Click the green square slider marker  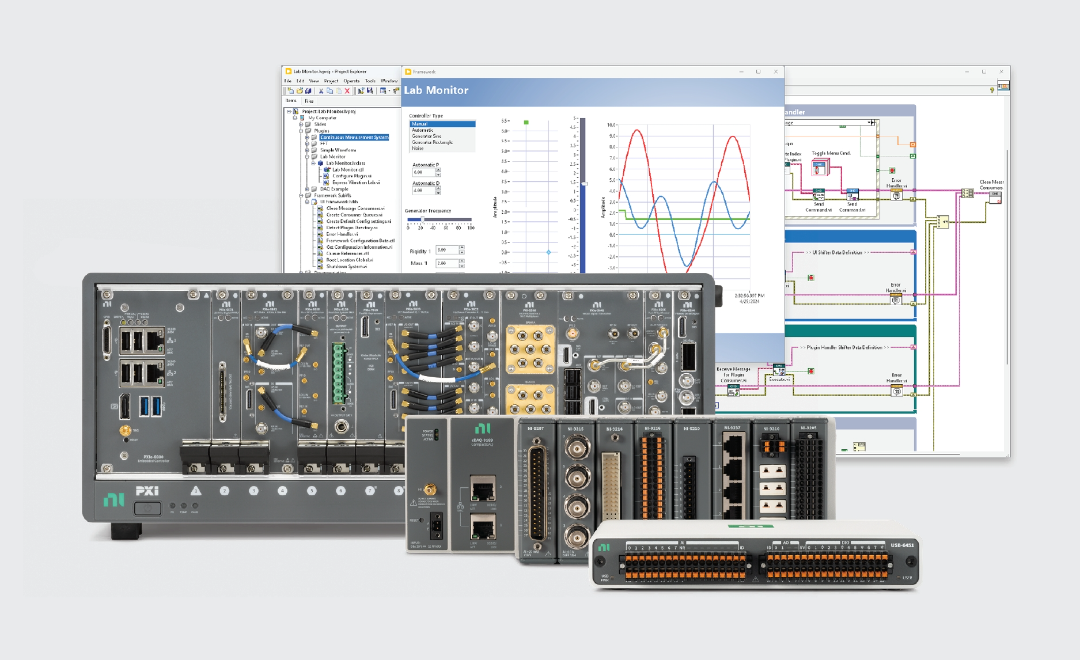pos(526,123)
